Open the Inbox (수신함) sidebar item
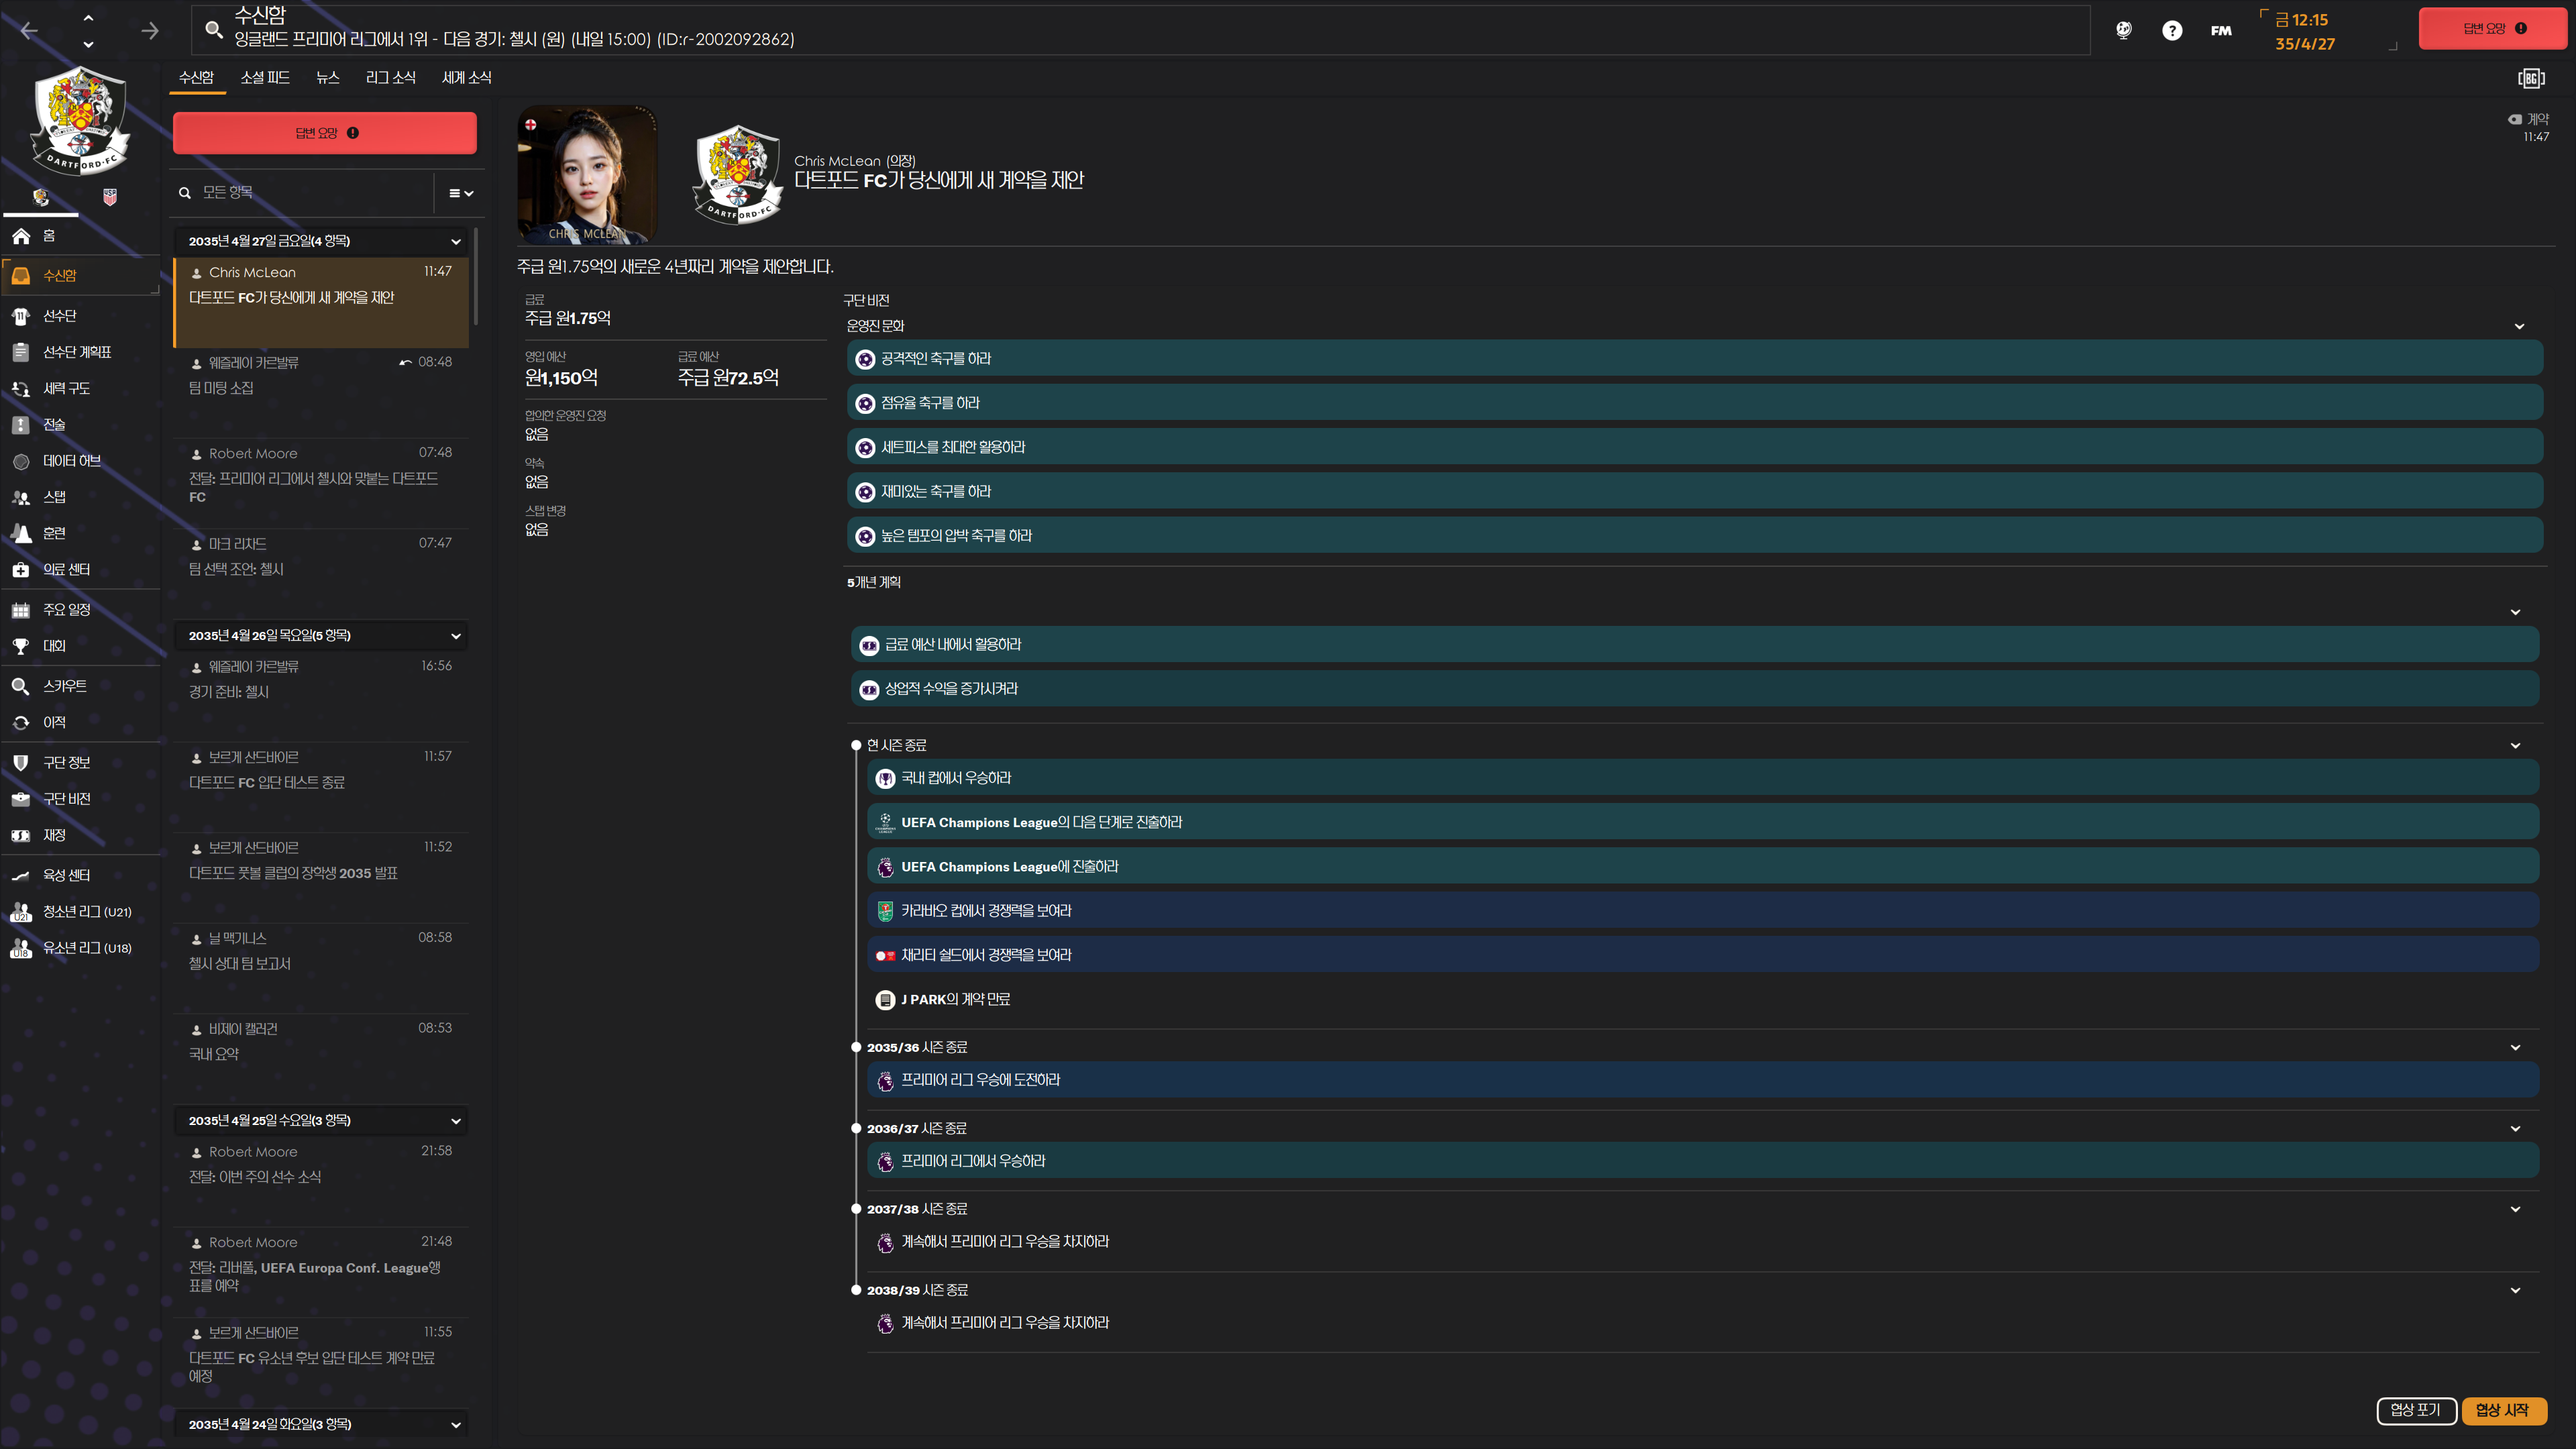 pos(80,275)
